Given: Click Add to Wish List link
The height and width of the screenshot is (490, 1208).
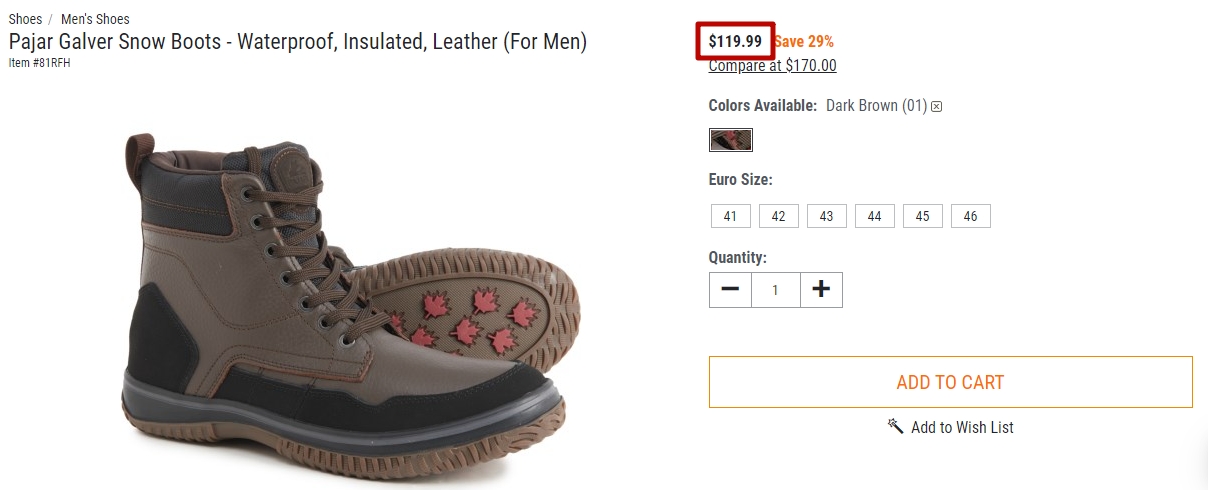Looking at the screenshot, I should click(962, 427).
